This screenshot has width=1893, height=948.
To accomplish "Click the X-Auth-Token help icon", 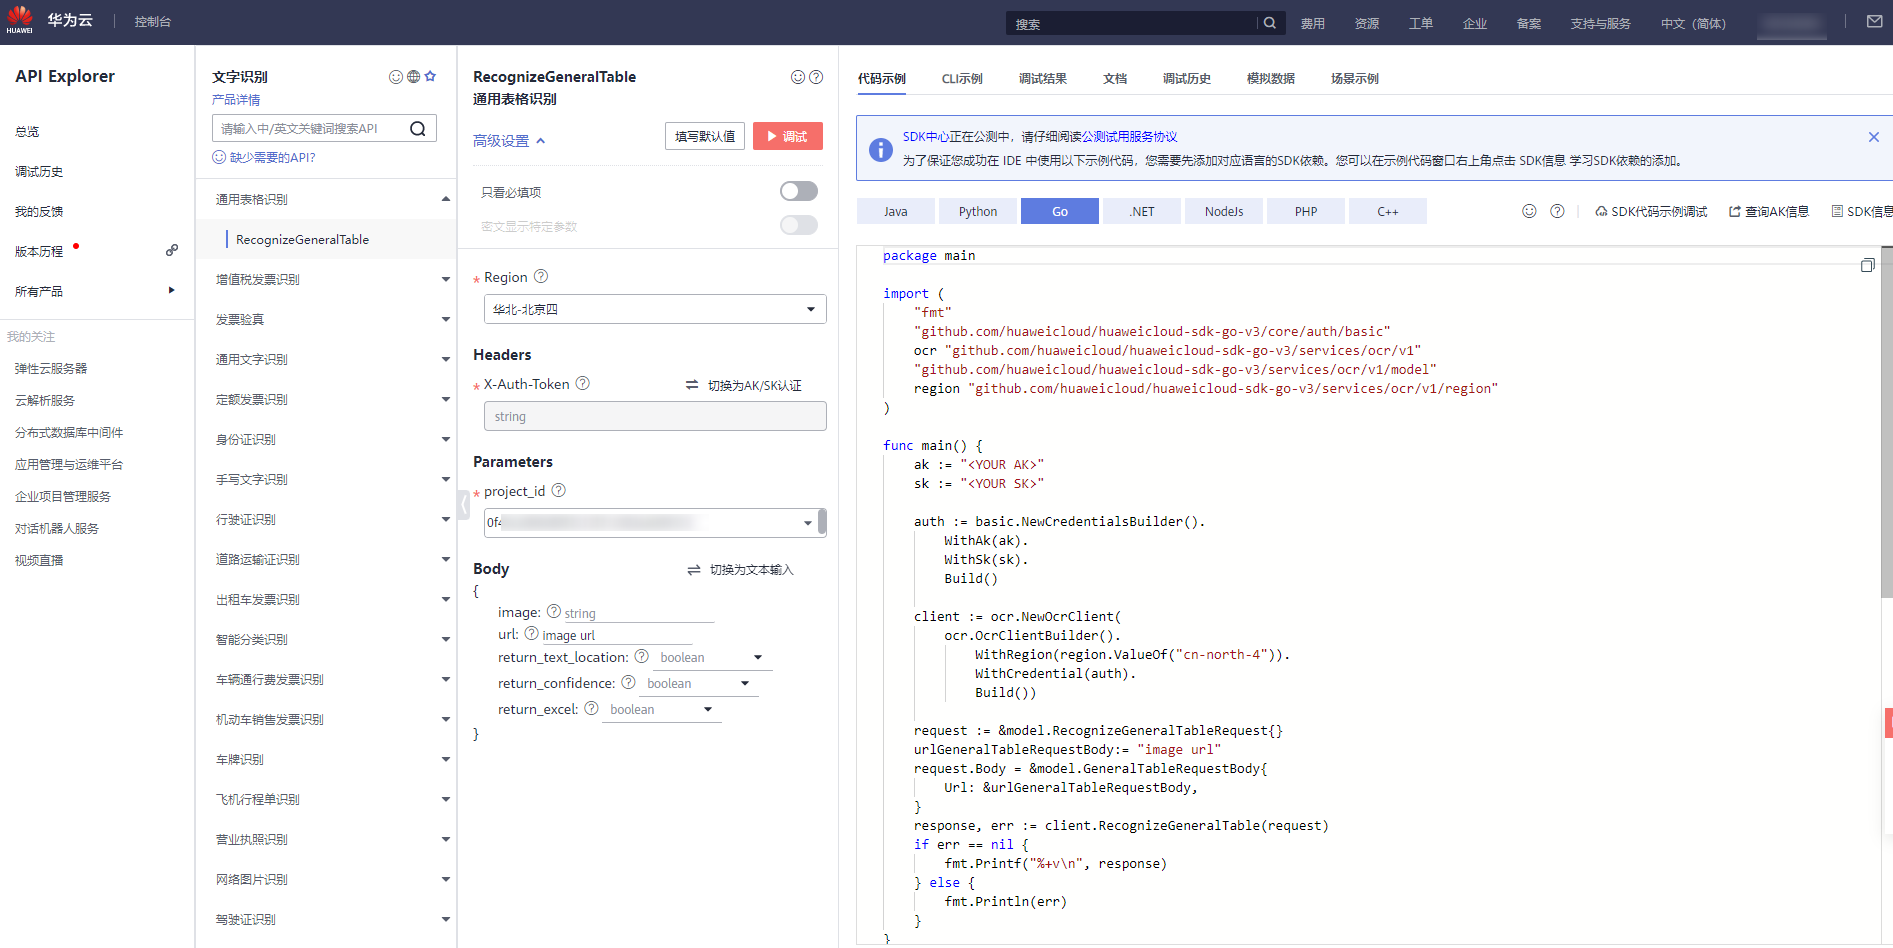I will click(583, 383).
